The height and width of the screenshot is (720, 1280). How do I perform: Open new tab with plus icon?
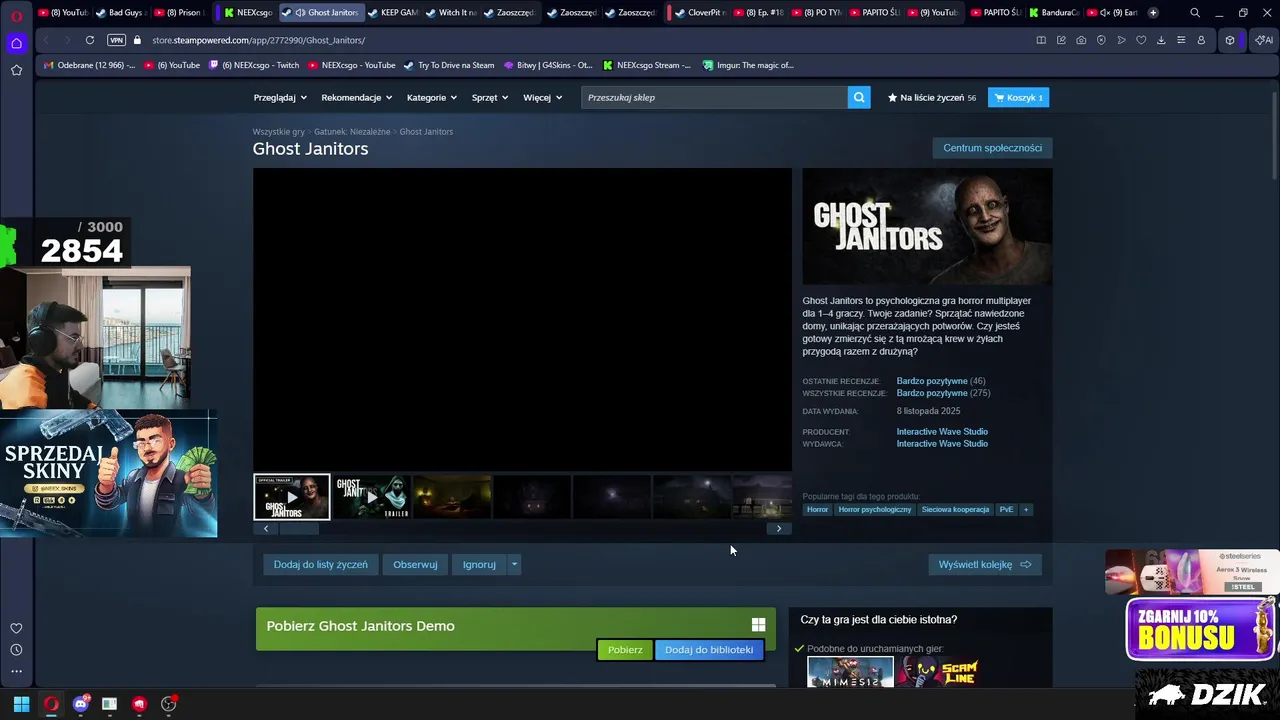[x=1153, y=13]
